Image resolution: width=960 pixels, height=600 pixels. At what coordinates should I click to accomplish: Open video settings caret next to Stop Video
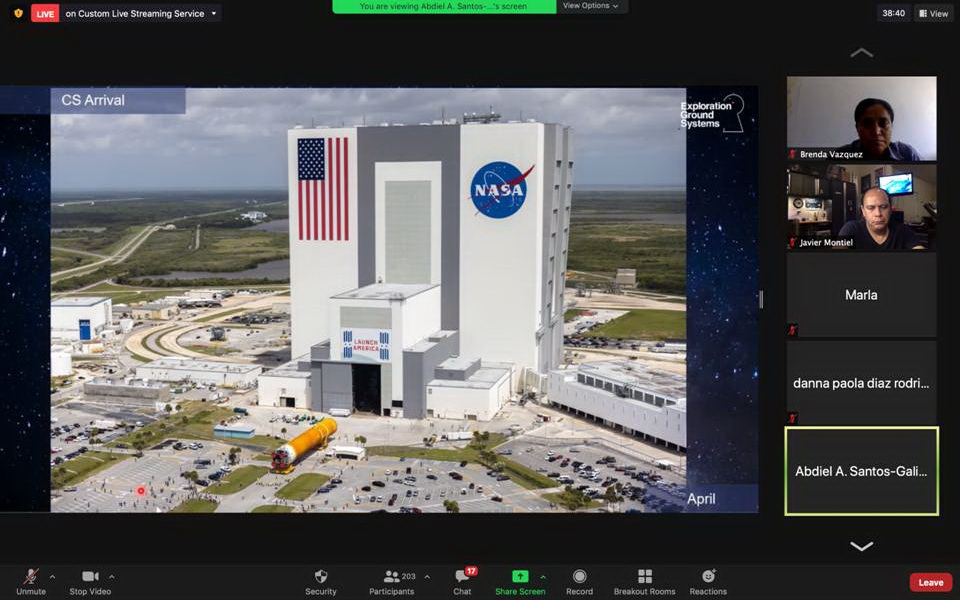coord(113,575)
